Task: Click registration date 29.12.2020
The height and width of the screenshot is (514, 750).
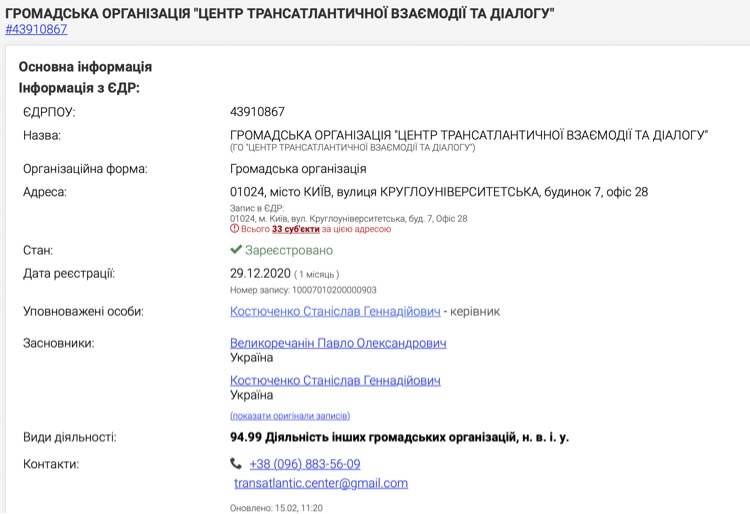Action: click(x=260, y=273)
